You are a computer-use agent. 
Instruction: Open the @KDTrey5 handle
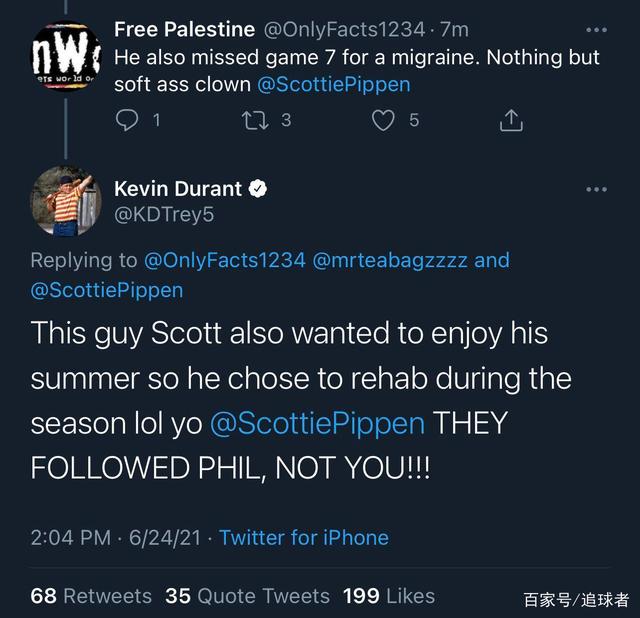point(164,214)
